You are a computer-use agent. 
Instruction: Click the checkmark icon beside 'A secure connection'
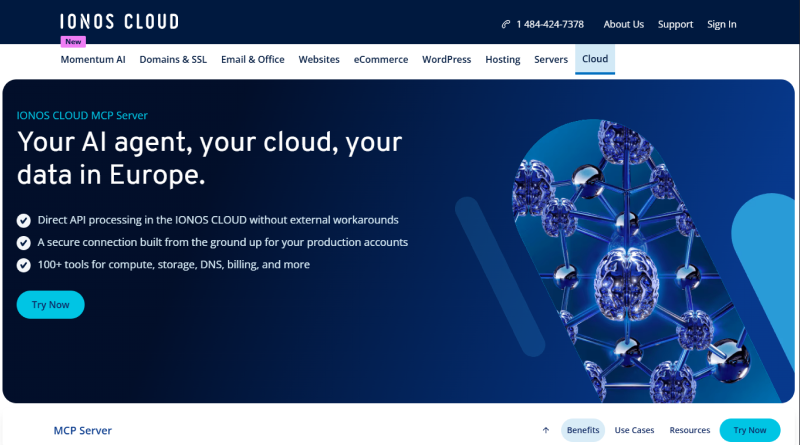pos(23,243)
